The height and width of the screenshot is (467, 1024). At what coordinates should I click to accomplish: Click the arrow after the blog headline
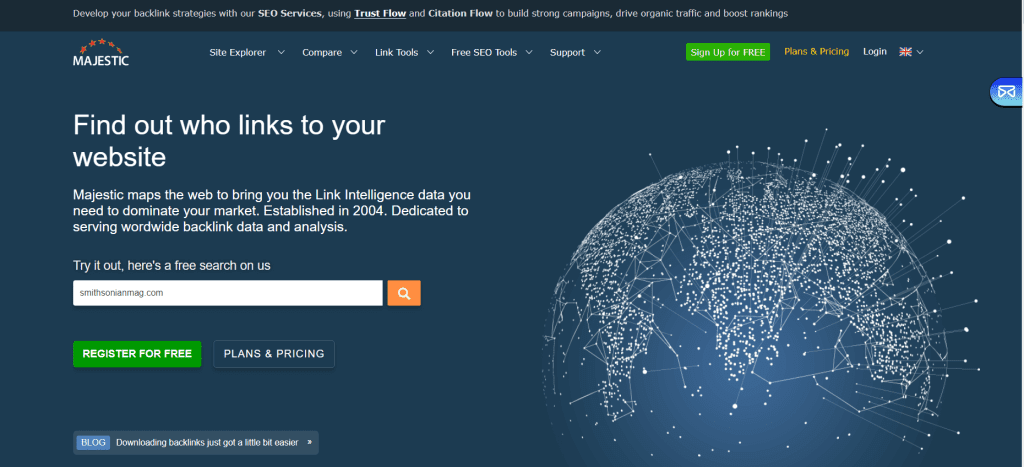pyautogui.click(x=310, y=442)
